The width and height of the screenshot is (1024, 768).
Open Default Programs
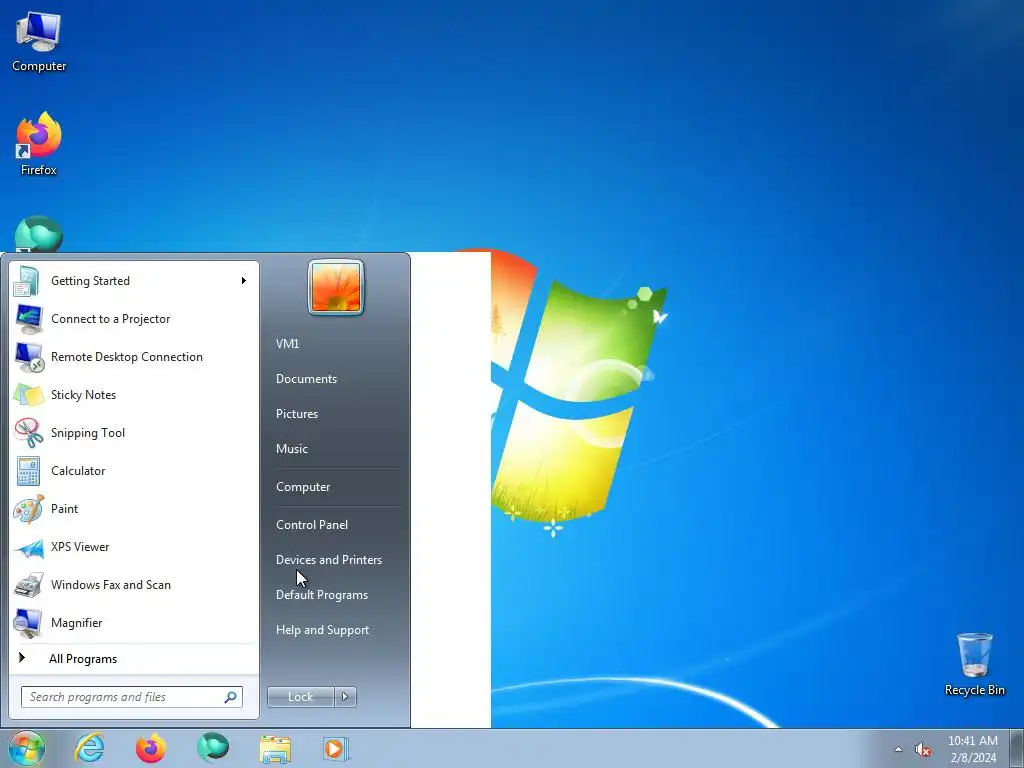(322, 595)
